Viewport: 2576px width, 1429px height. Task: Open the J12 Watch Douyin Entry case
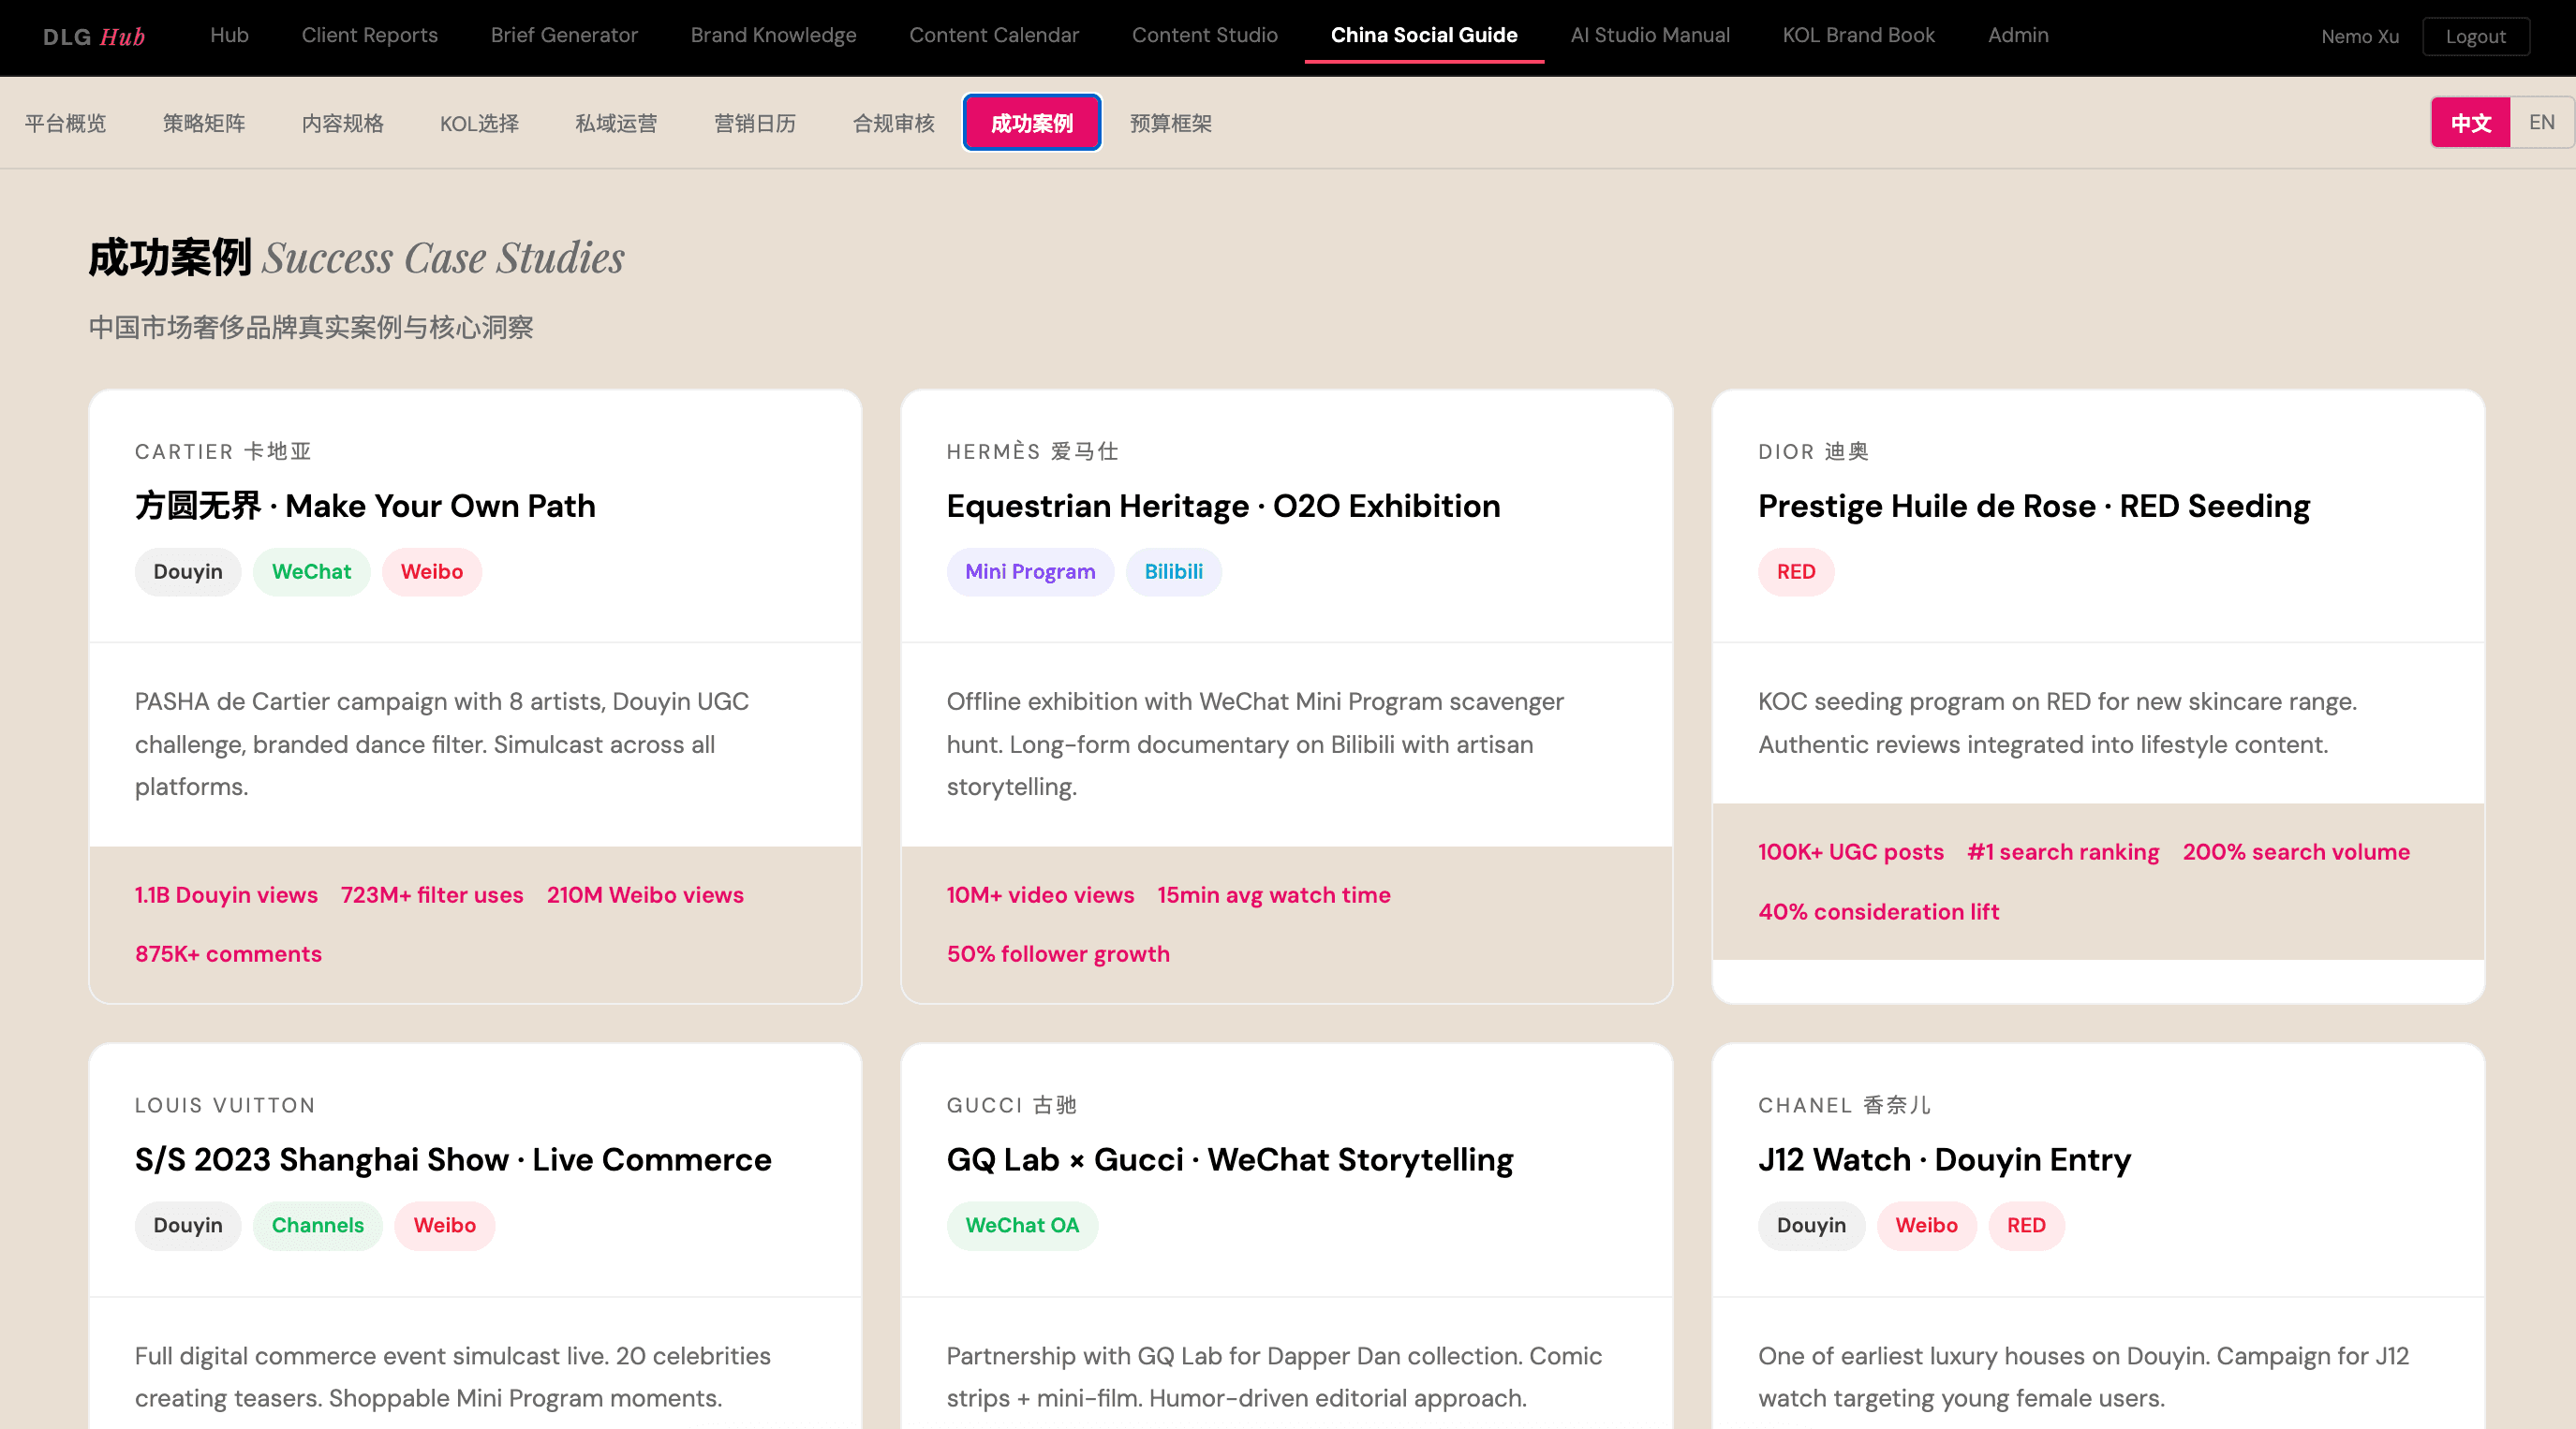coord(1943,1160)
